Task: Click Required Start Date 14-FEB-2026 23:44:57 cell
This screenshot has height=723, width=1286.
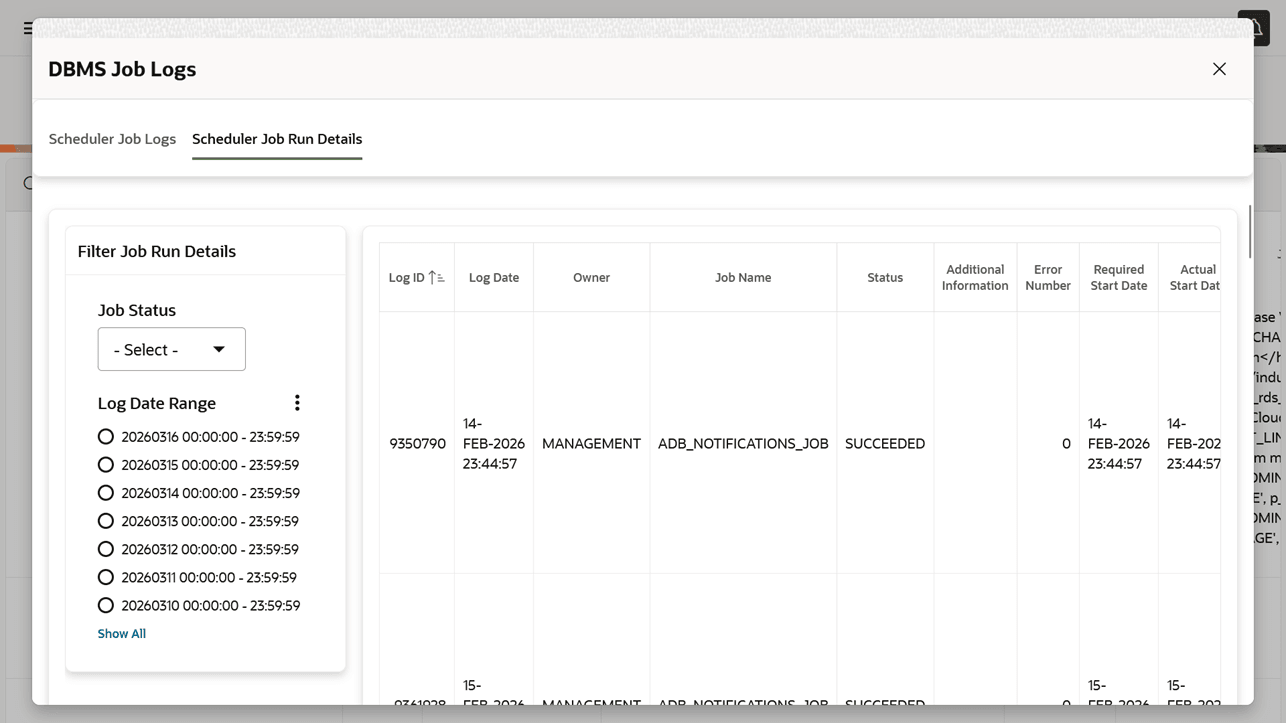Action: 1119,443
